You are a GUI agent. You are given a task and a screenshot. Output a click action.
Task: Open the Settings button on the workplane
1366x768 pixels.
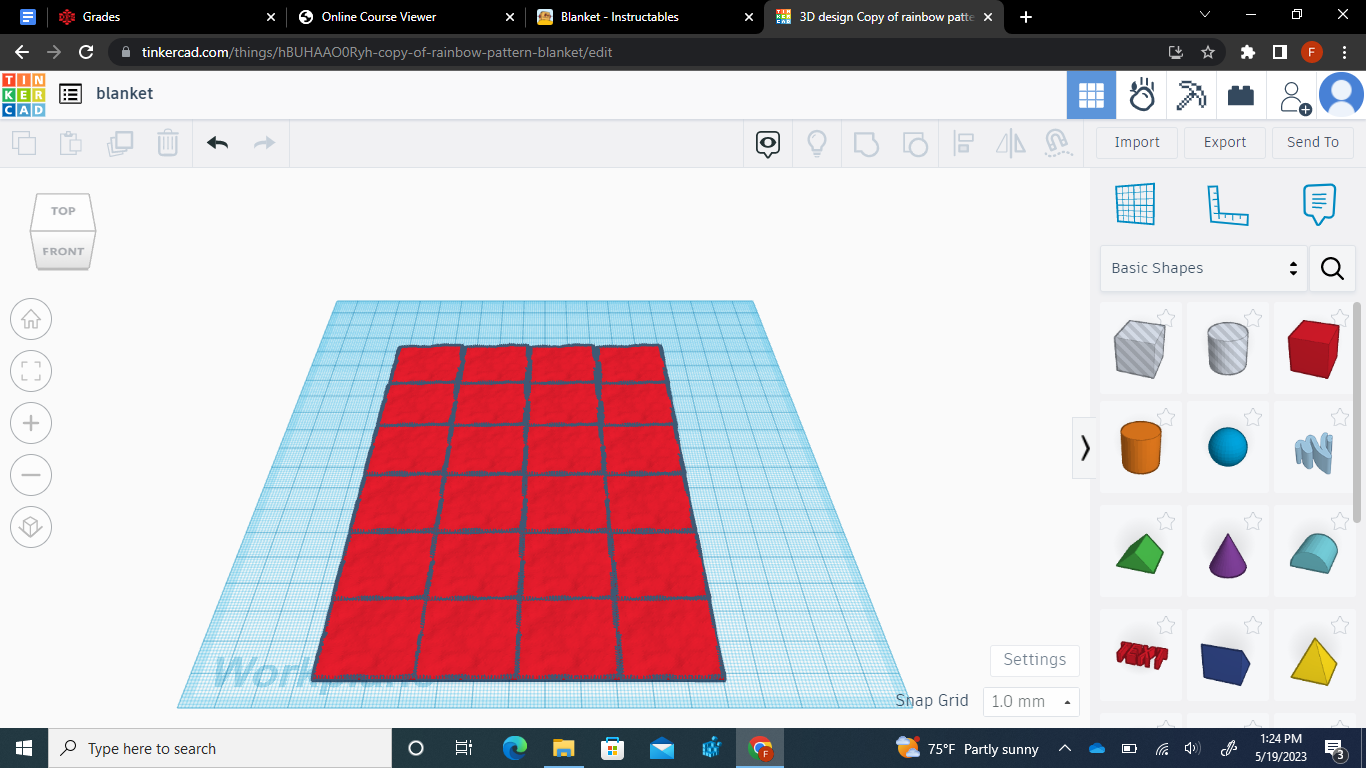coord(1034,660)
